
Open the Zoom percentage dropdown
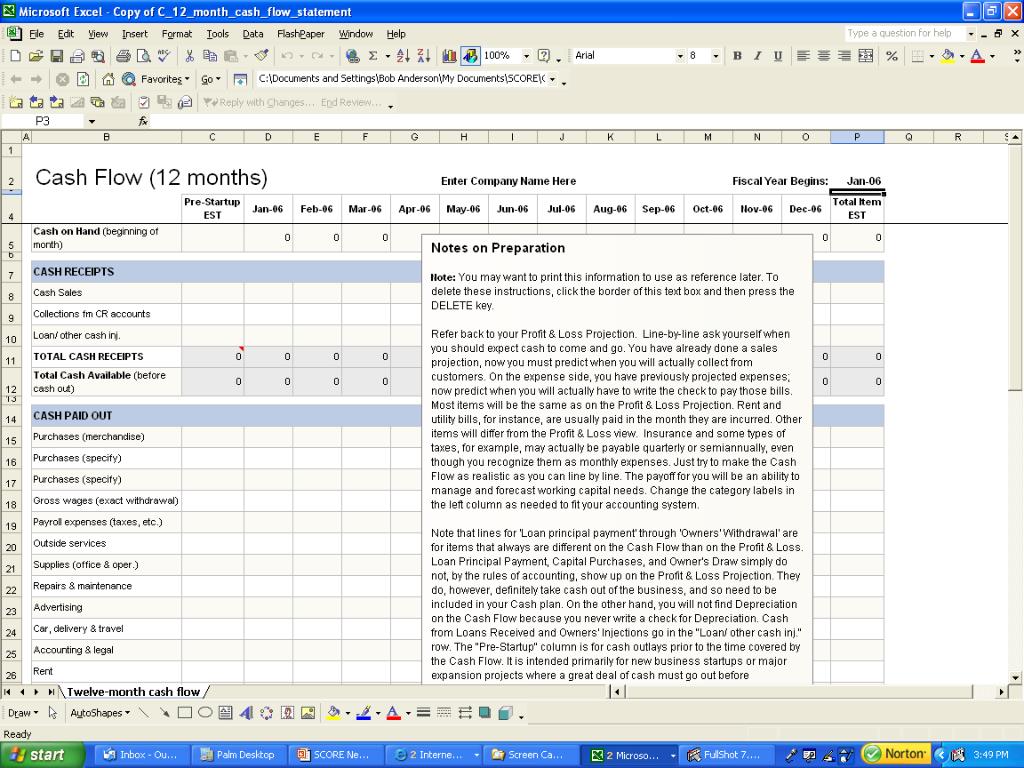526,56
